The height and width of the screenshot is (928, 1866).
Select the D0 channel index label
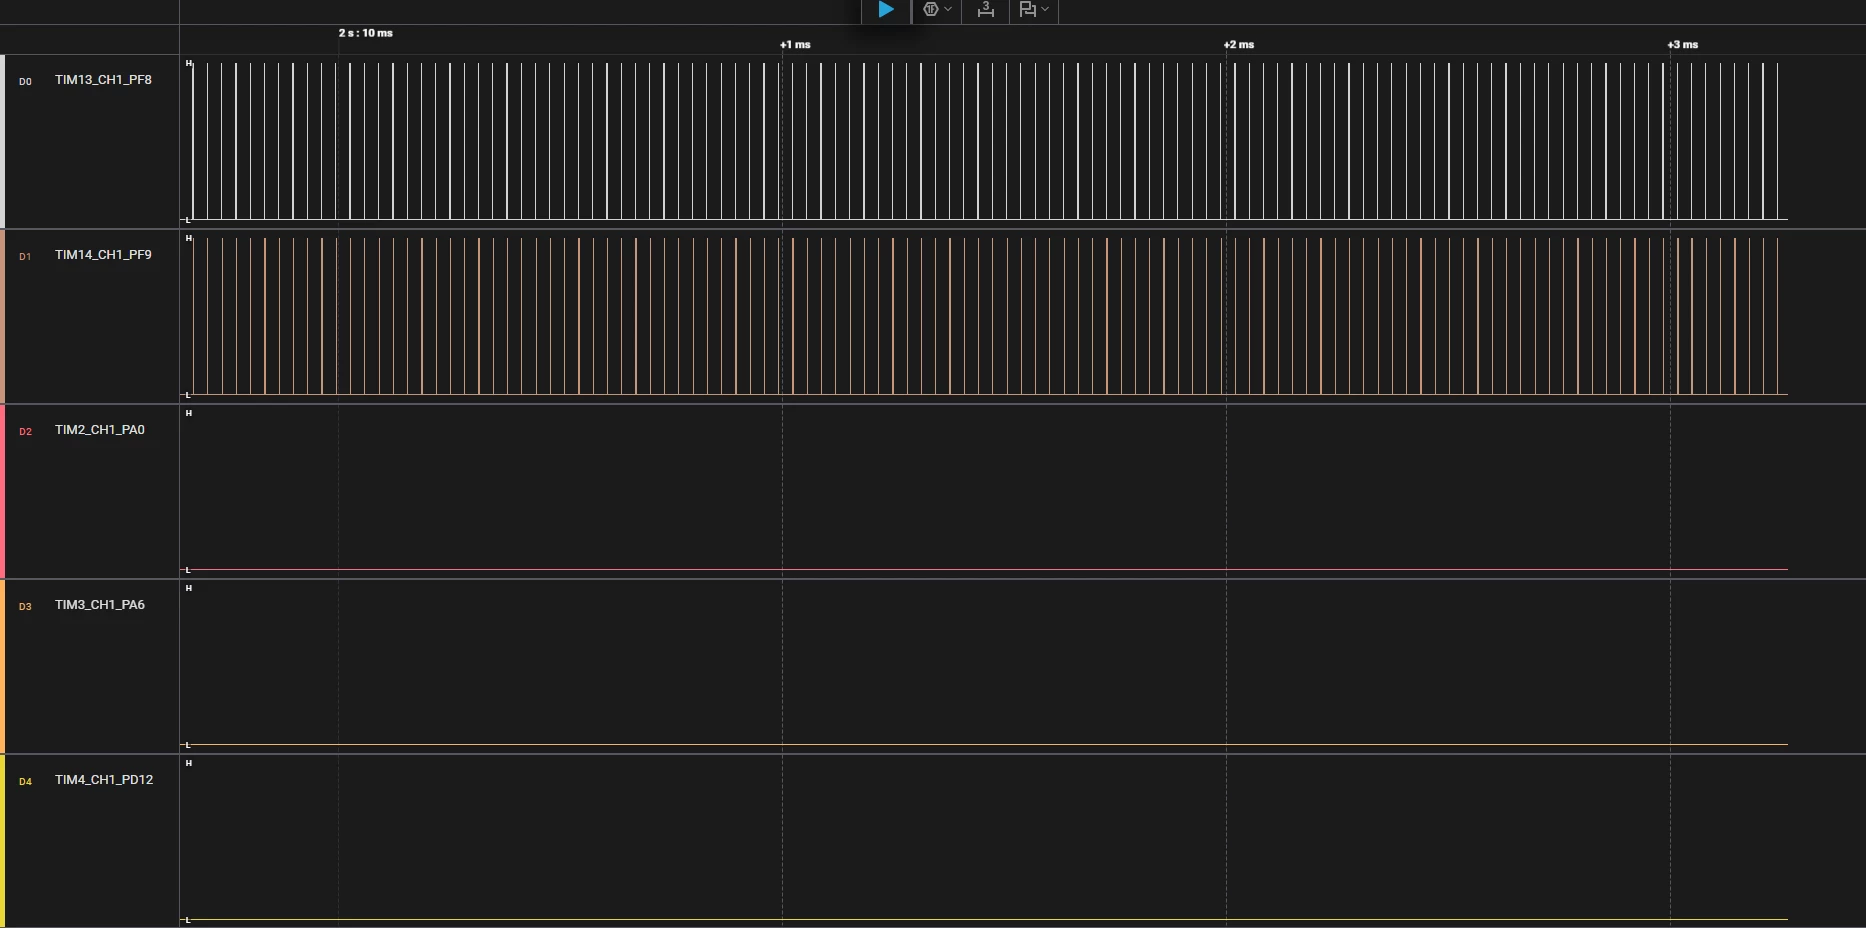[x=25, y=82]
